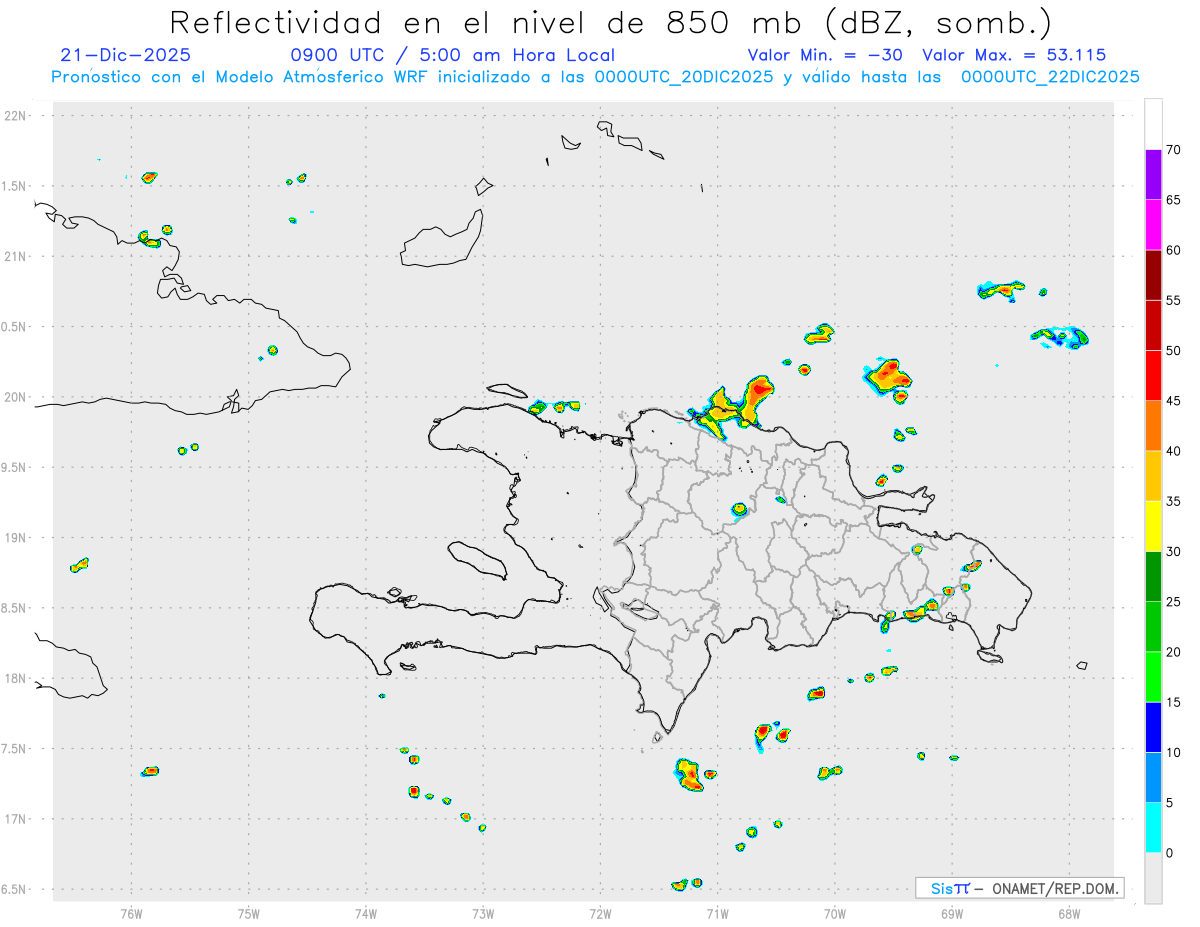This screenshot has width=1200, height=927.
Task: Click the longitude axis label '70W'
Action: [835, 913]
